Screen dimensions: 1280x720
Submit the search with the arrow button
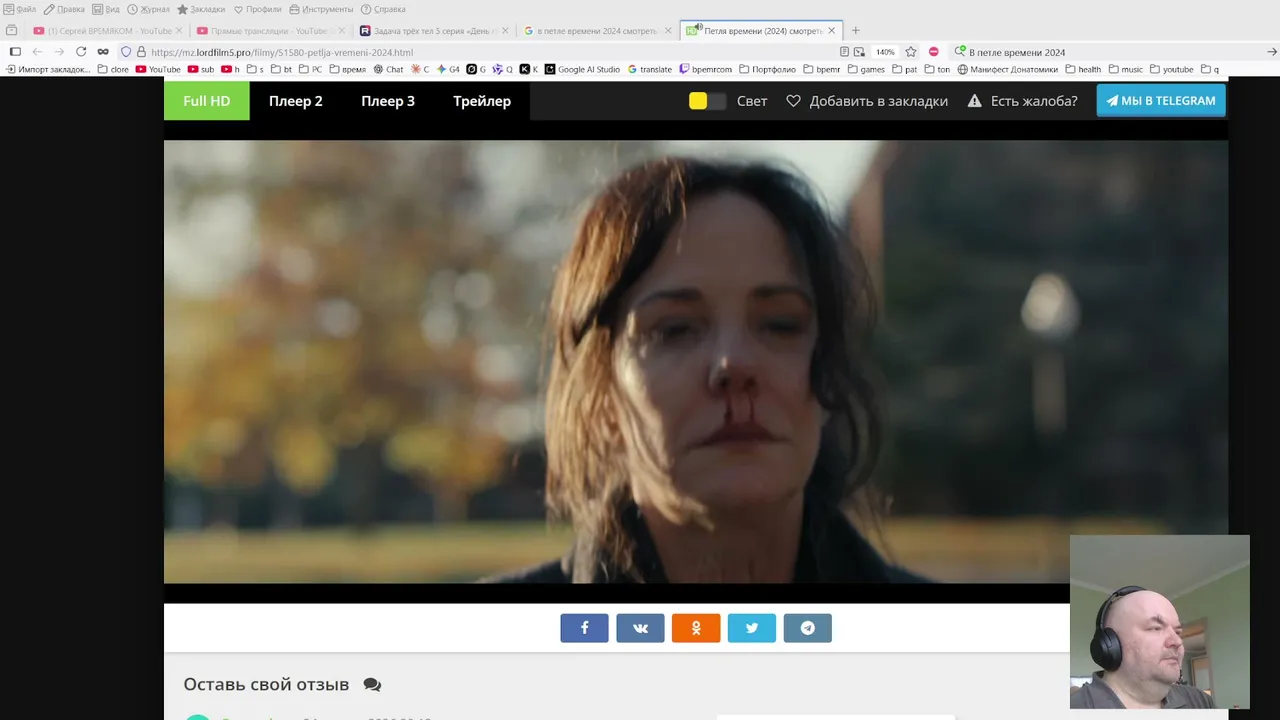pos(1272,52)
